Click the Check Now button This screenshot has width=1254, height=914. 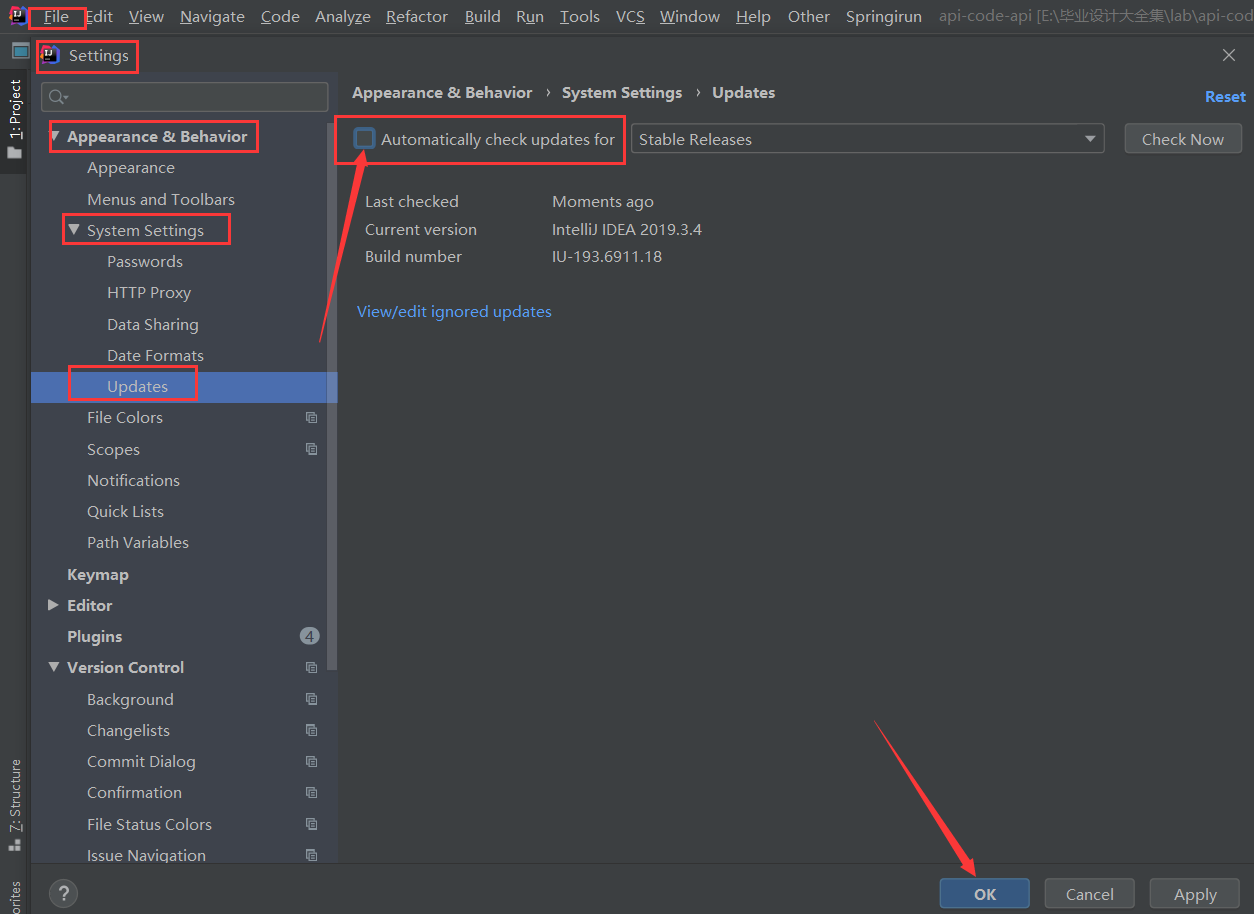click(1183, 139)
